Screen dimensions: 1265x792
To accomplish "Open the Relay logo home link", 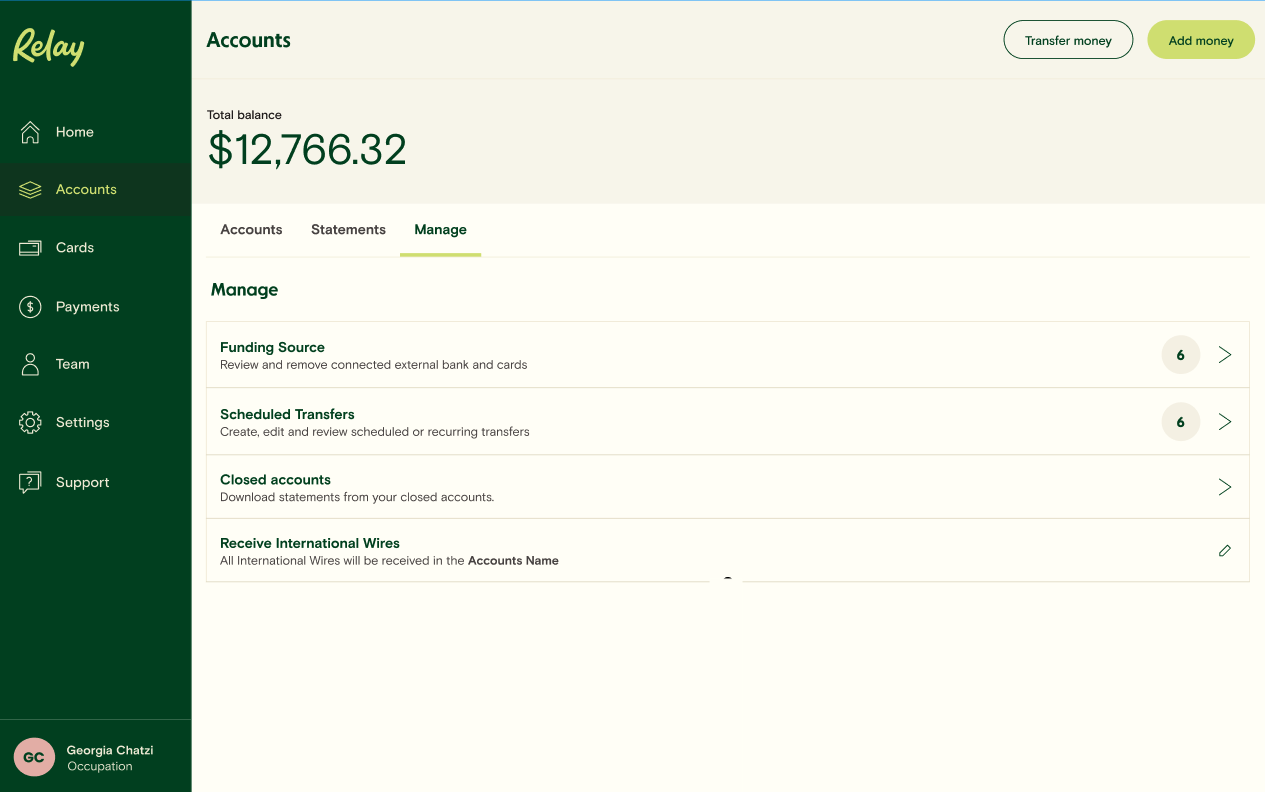I will (x=48, y=47).
